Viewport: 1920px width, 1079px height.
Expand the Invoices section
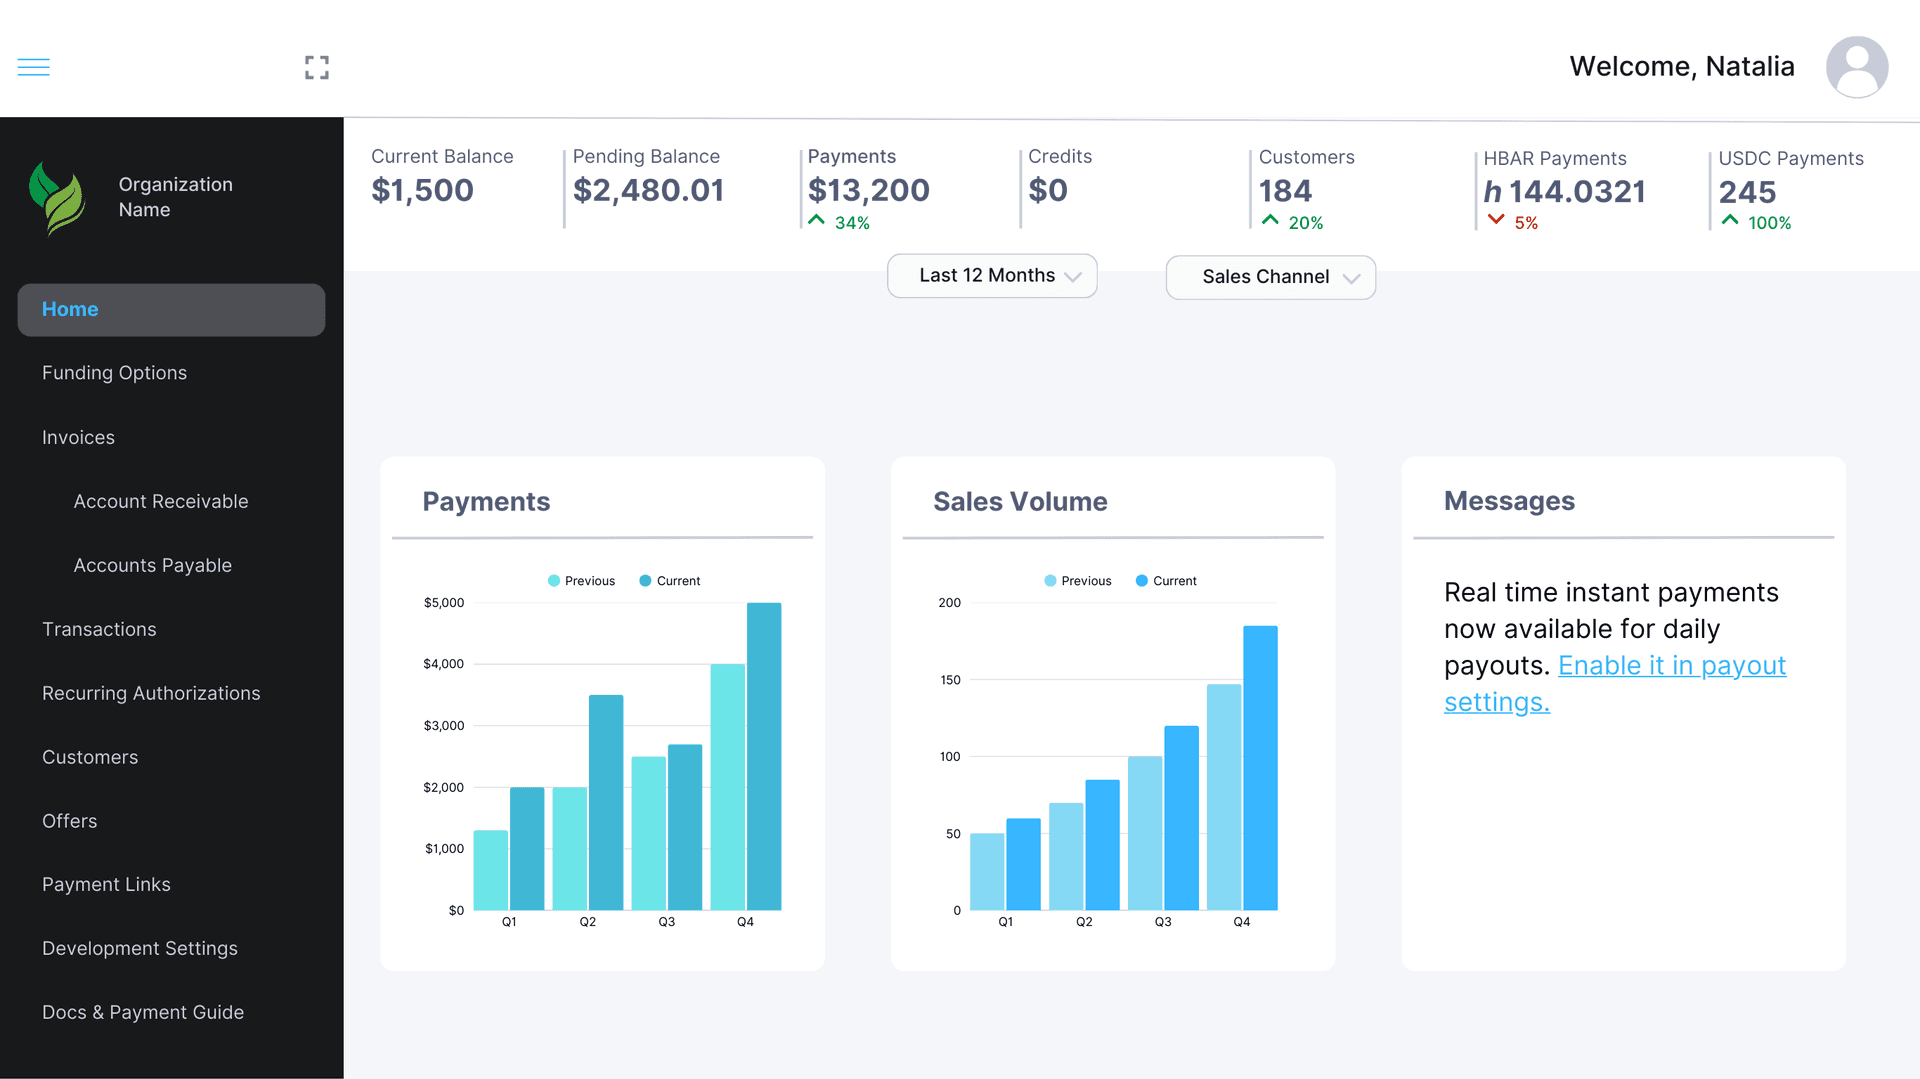(78, 437)
